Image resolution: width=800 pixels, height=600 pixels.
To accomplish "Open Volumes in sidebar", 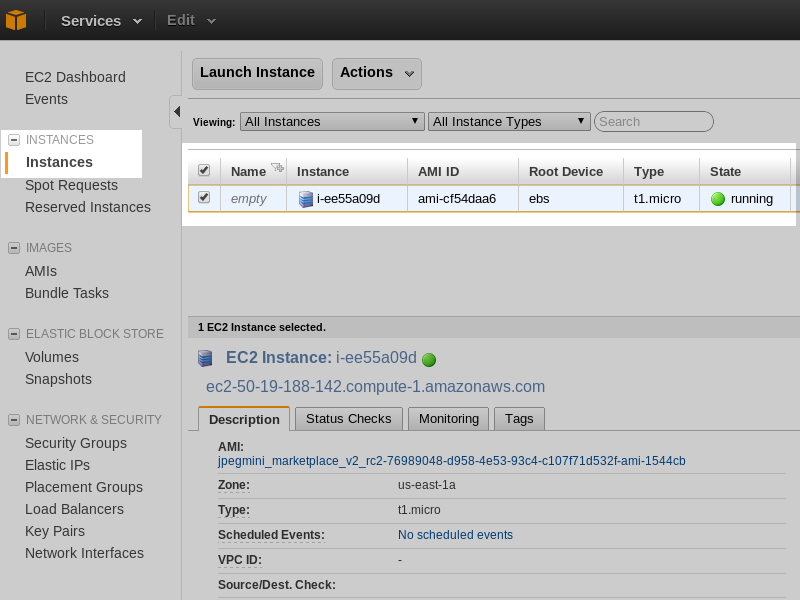I will 52,357.
